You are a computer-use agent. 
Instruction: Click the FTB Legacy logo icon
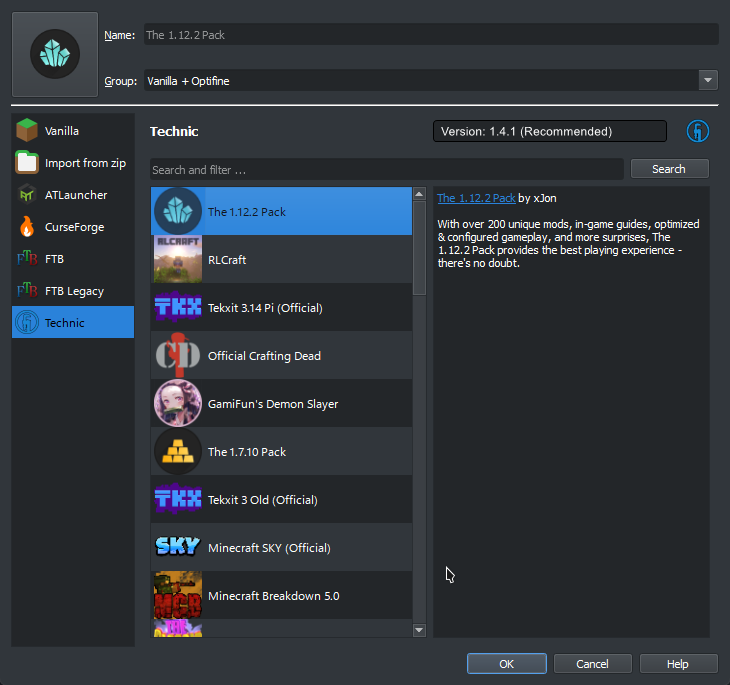point(27,291)
